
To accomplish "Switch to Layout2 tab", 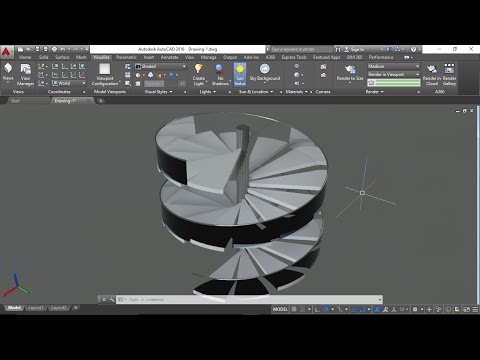I will click(59, 308).
